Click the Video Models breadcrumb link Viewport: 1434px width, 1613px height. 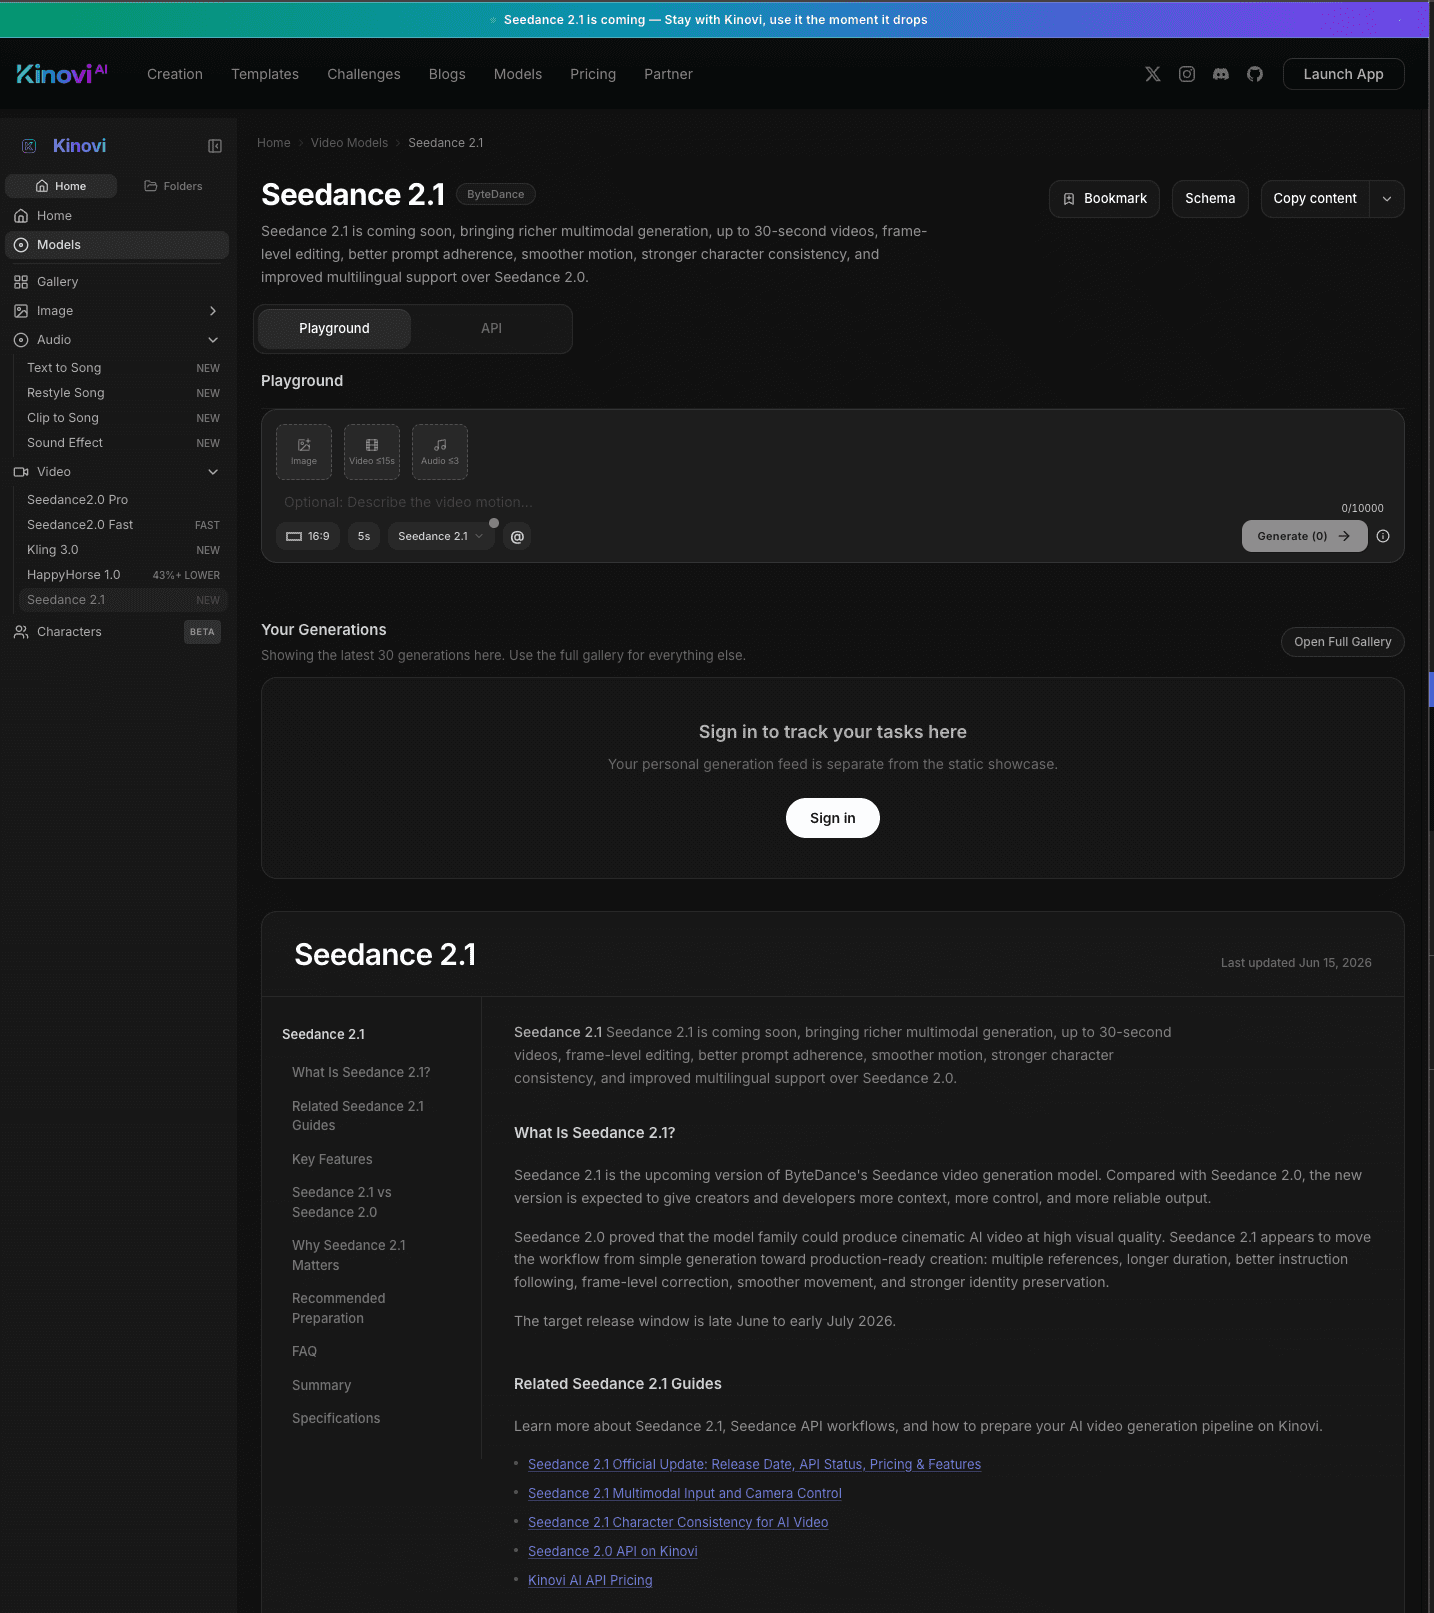(349, 143)
